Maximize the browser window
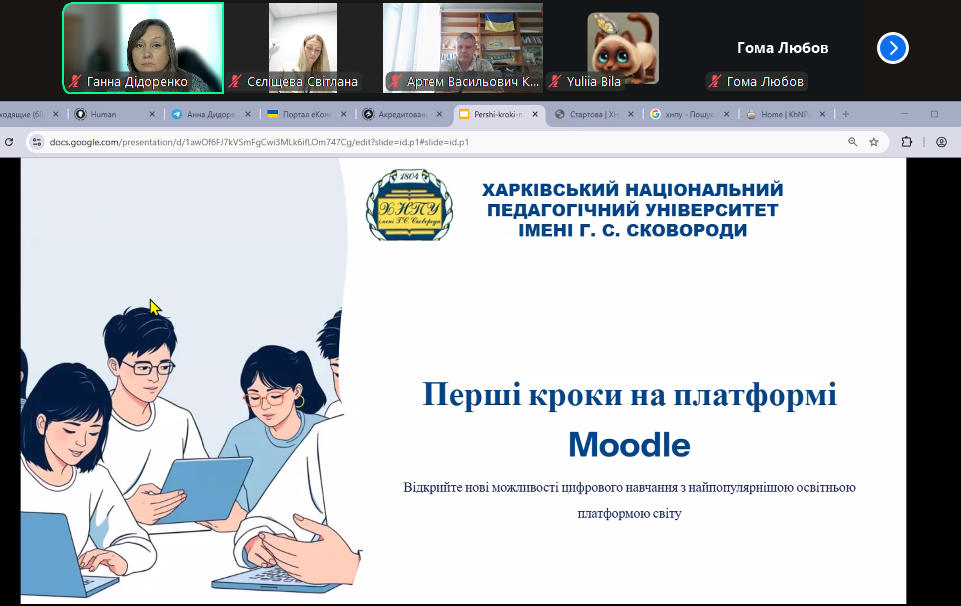 tap(934, 114)
